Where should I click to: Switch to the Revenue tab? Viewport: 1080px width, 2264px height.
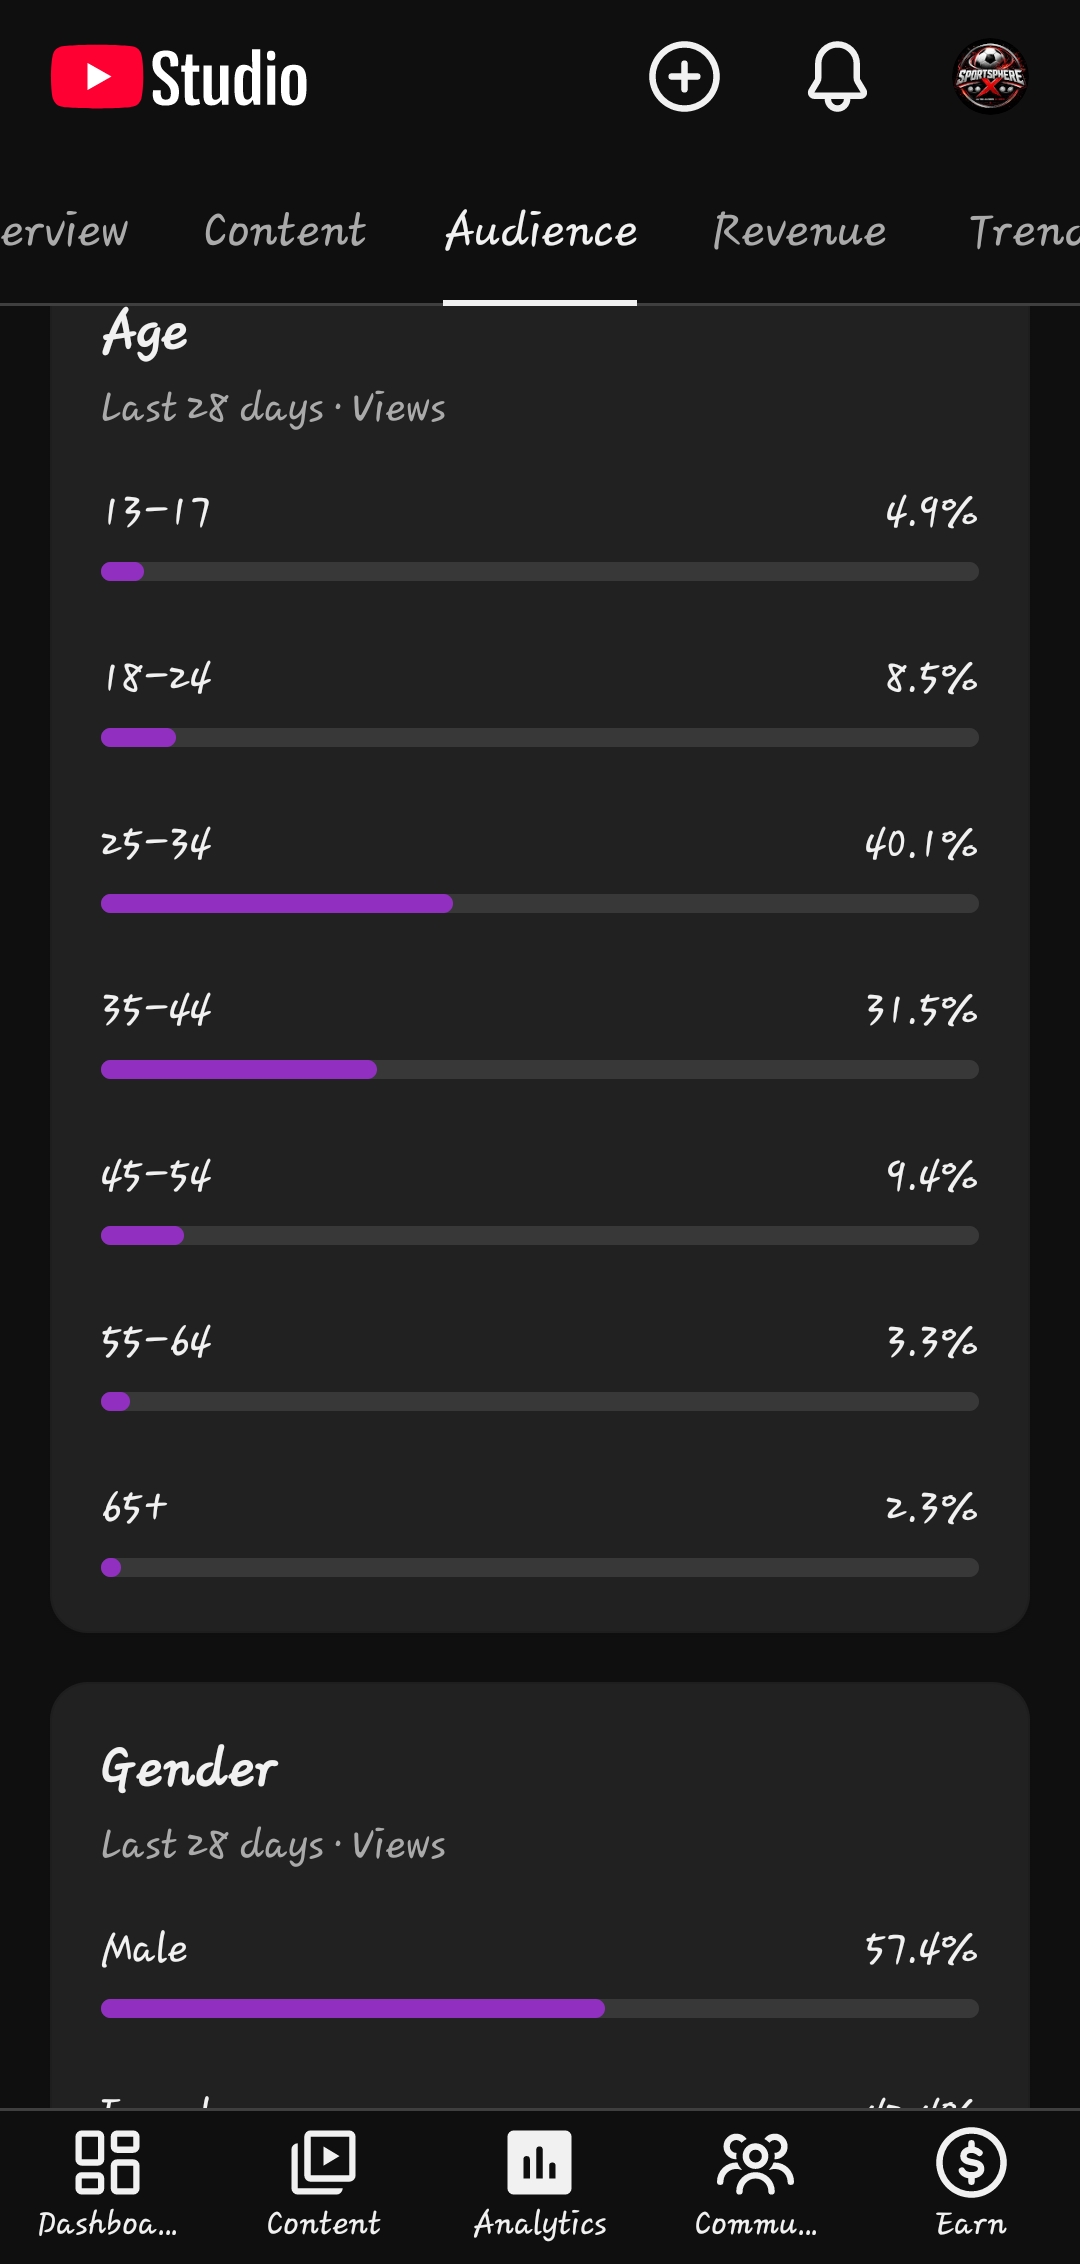pyautogui.click(x=799, y=231)
